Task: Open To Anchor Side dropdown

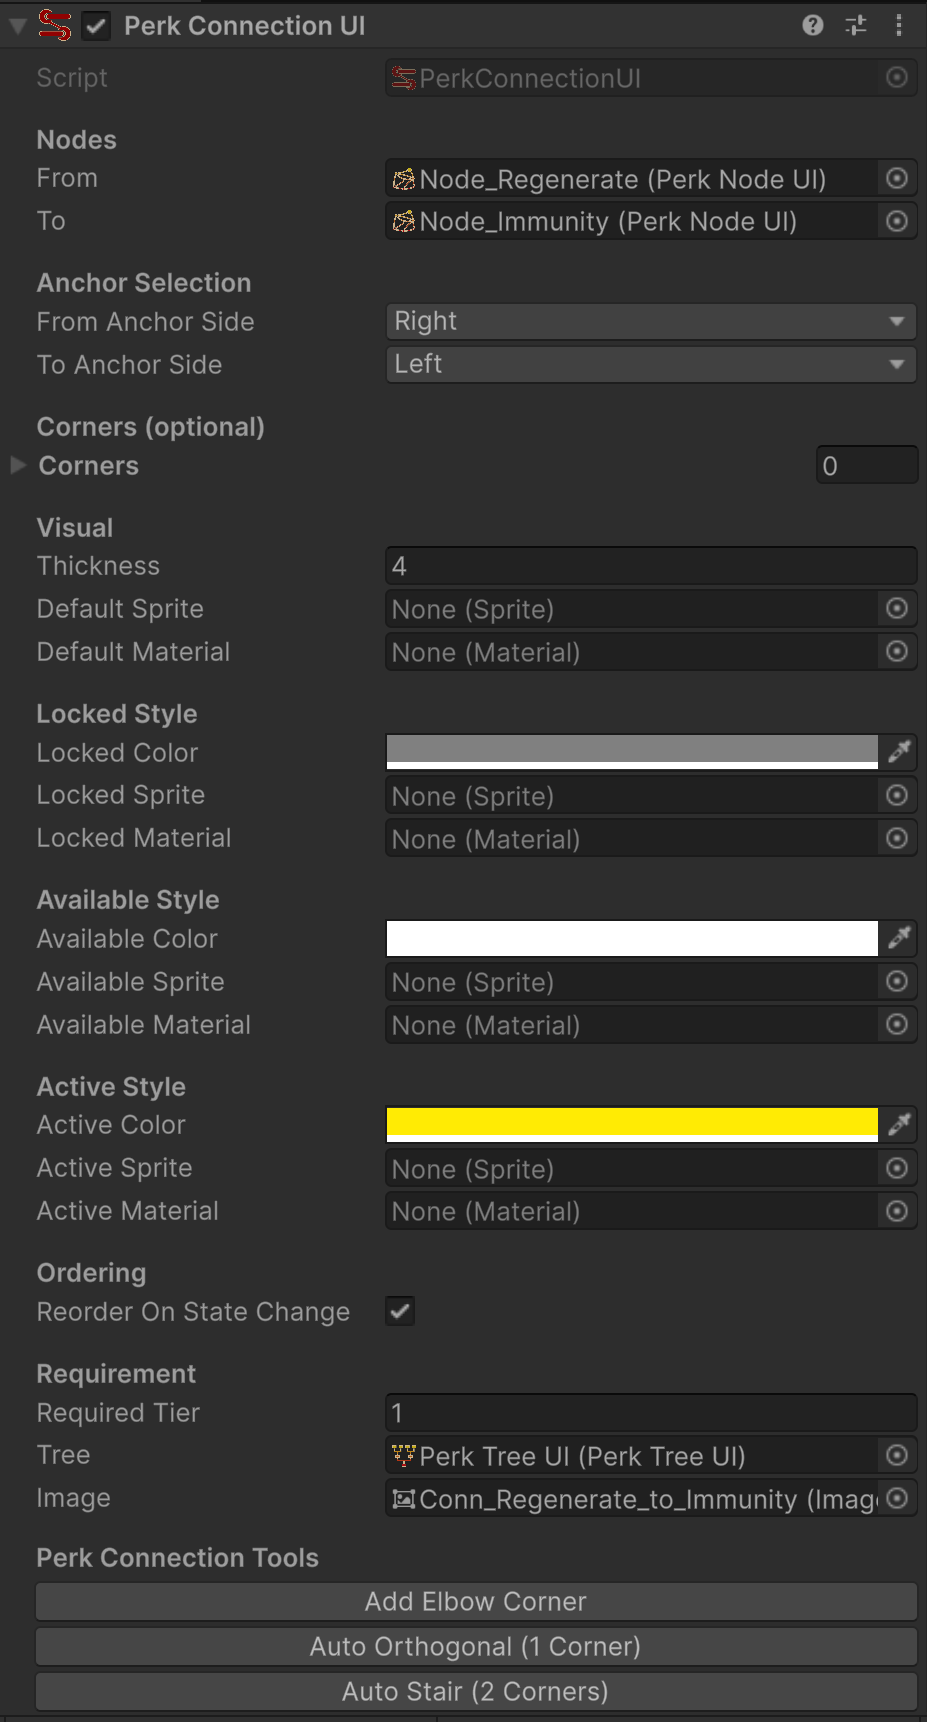Action: click(x=650, y=365)
